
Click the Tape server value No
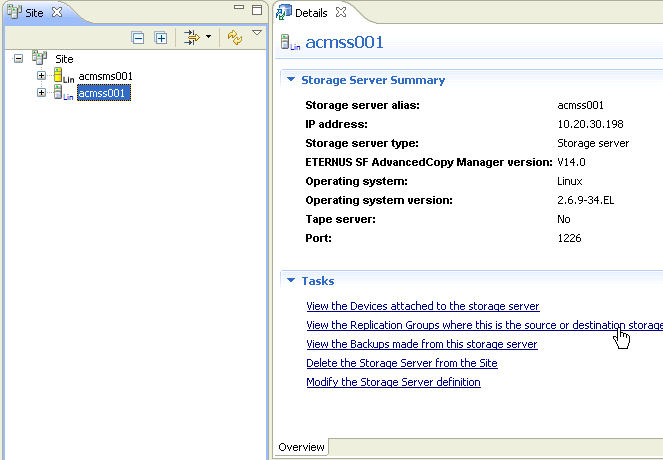click(564, 219)
